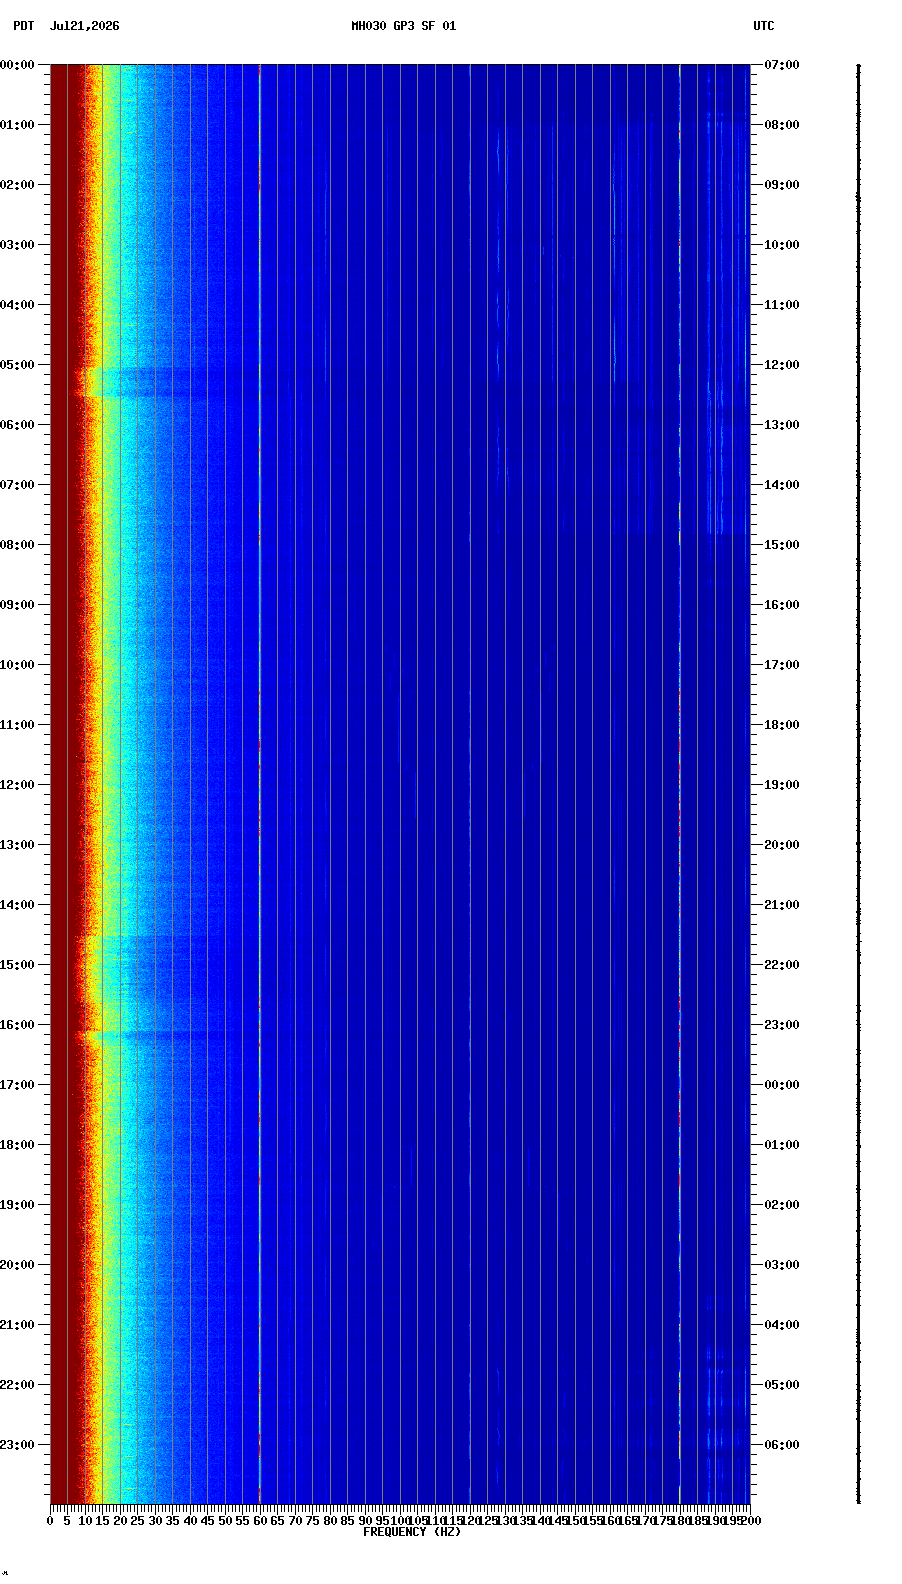Click the 06:00 UTC time label
The width and height of the screenshot is (902, 1584).
coord(782,1445)
